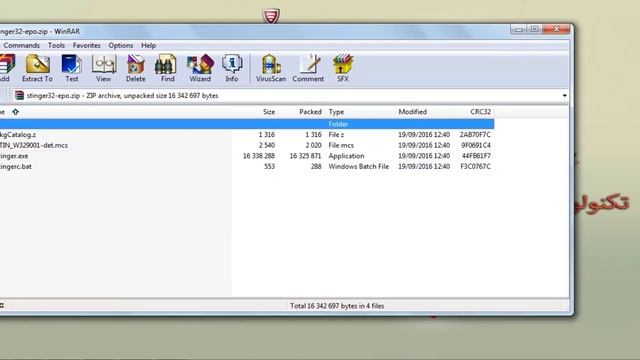Click size value 553
The width and height of the screenshot is (640, 360).
pyautogui.click(x=269, y=167)
